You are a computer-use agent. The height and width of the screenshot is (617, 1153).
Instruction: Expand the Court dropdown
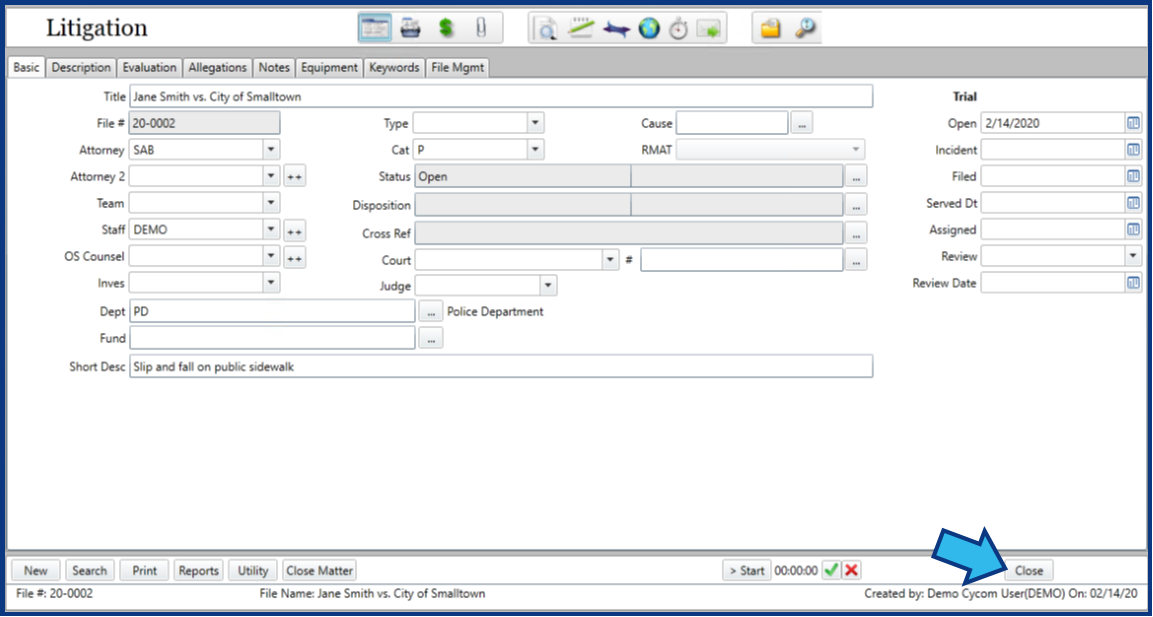pos(610,260)
